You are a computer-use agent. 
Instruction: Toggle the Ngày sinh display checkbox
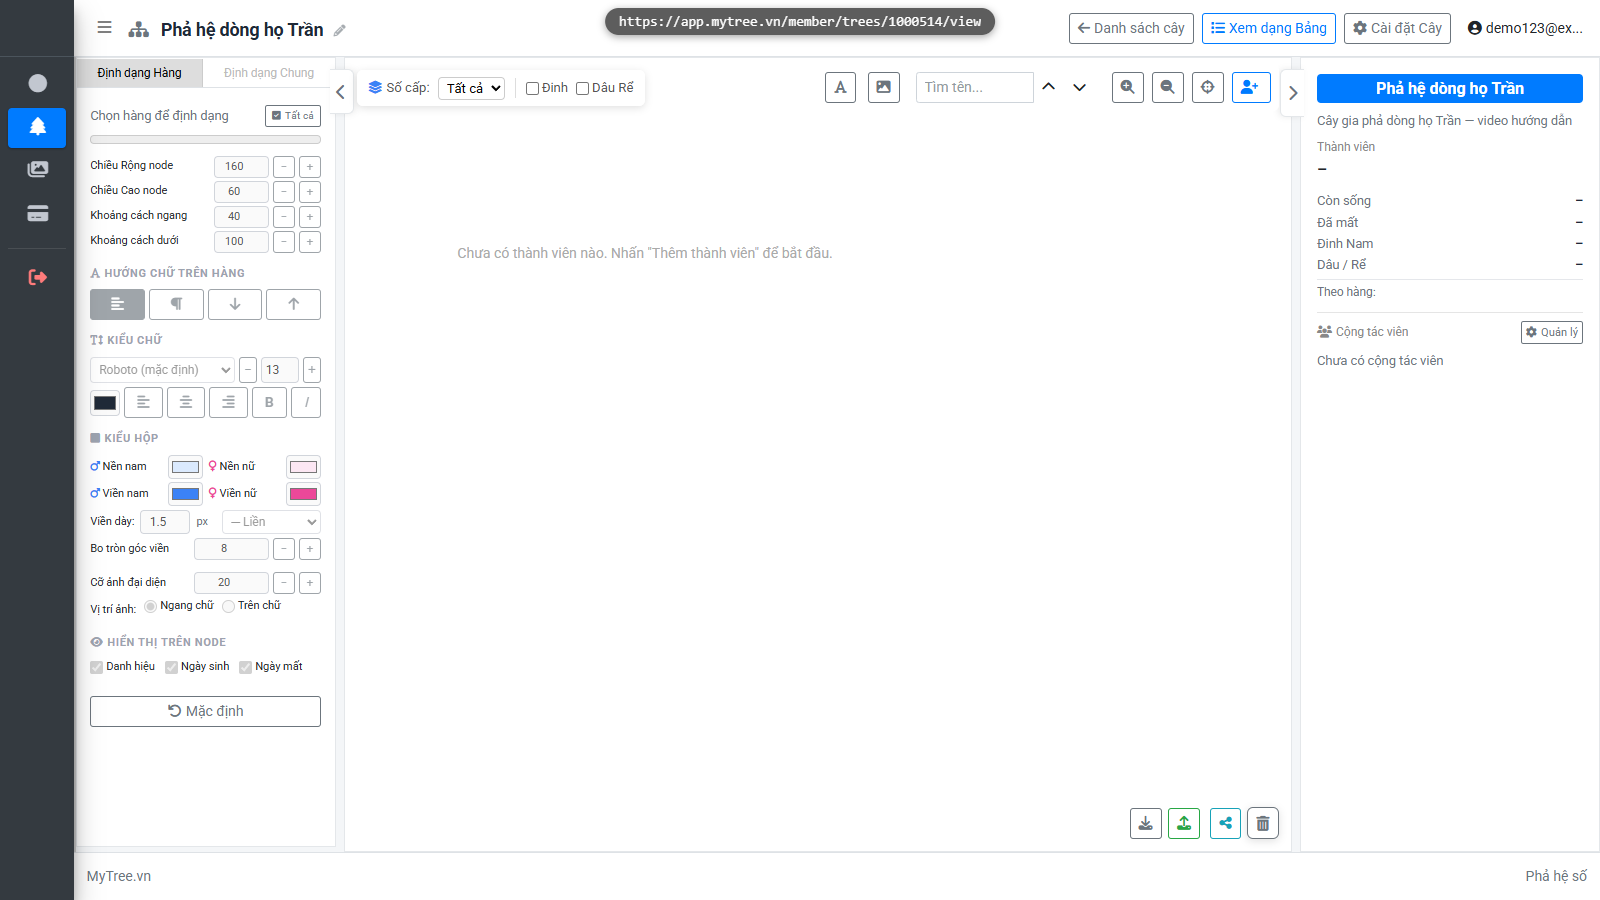[171, 667]
